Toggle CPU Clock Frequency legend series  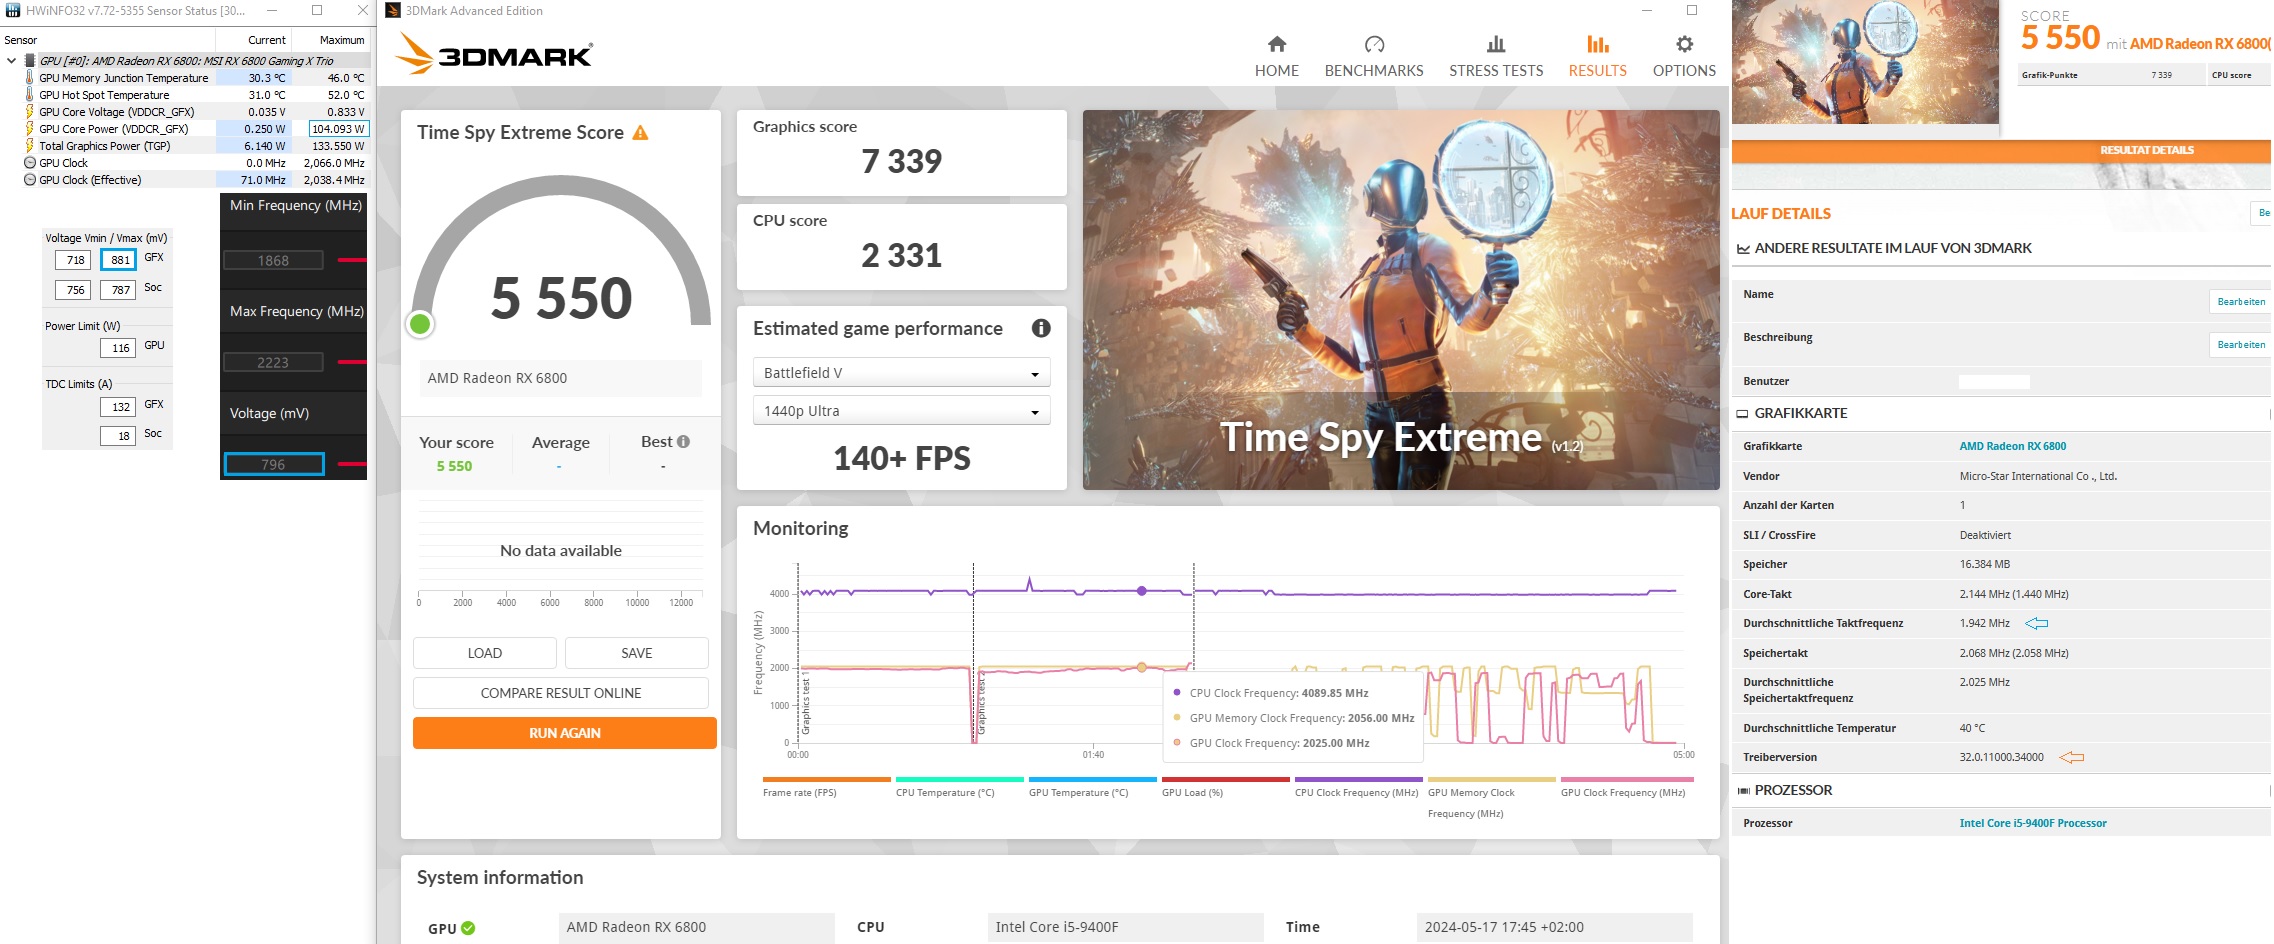tap(1358, 786)
